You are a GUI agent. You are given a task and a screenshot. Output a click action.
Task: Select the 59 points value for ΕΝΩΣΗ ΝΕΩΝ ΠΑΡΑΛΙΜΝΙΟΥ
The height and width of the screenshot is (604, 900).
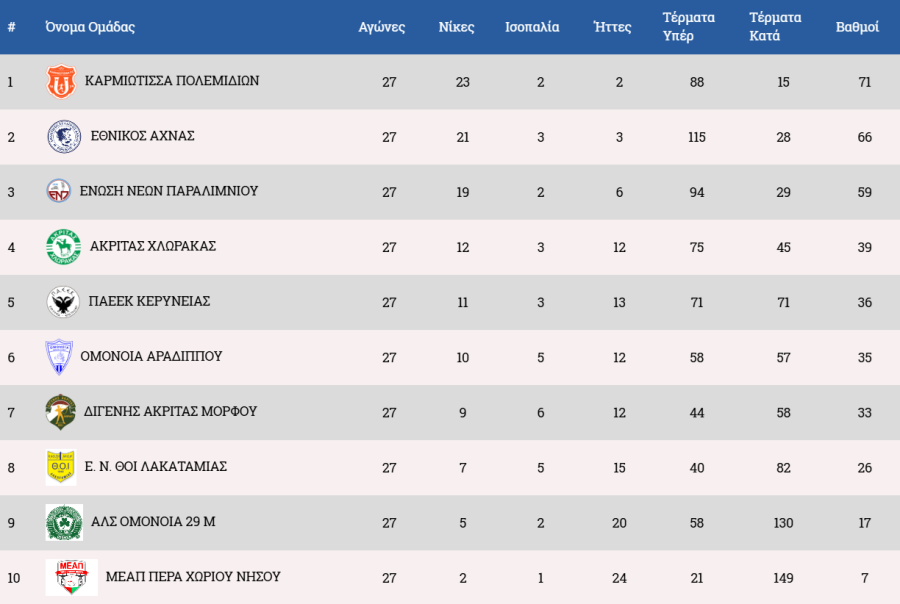[x=864, y=192]
